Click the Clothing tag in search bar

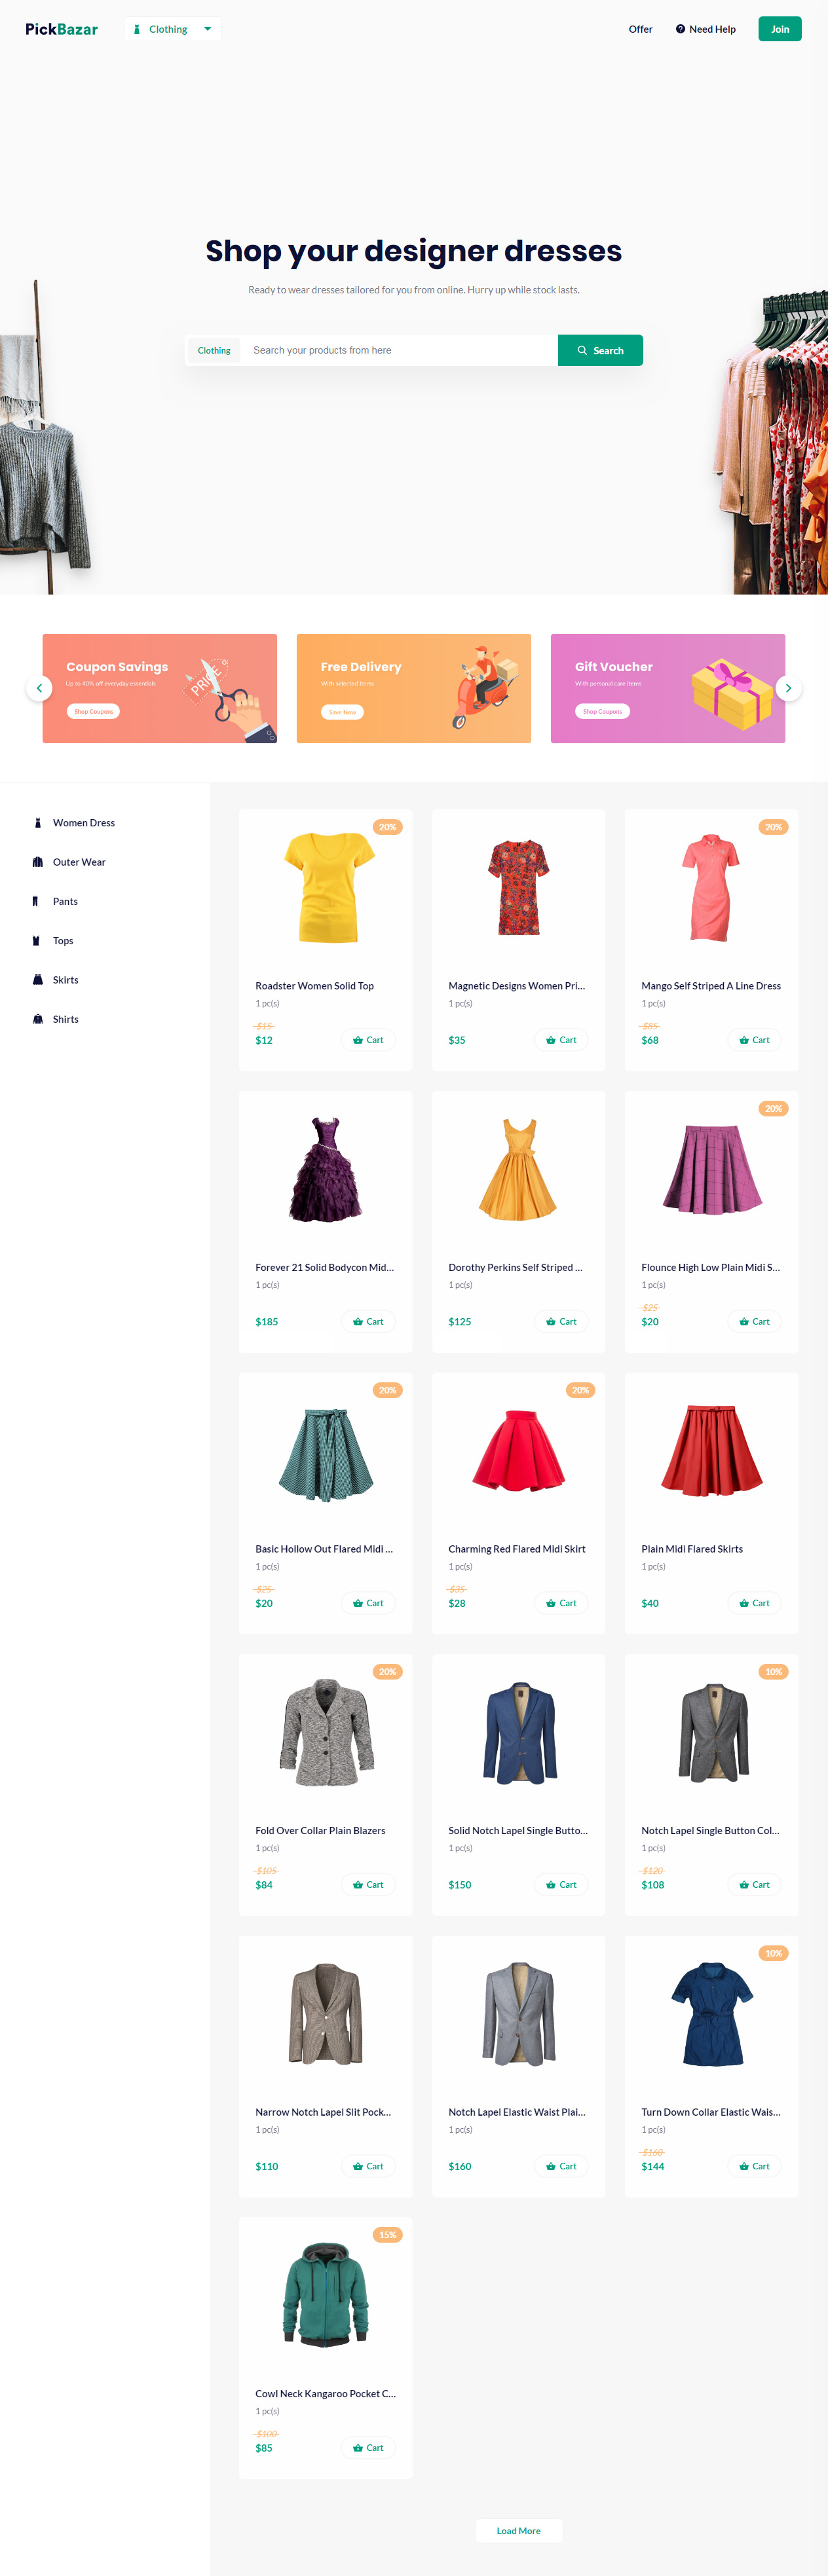tap(214, 350)
